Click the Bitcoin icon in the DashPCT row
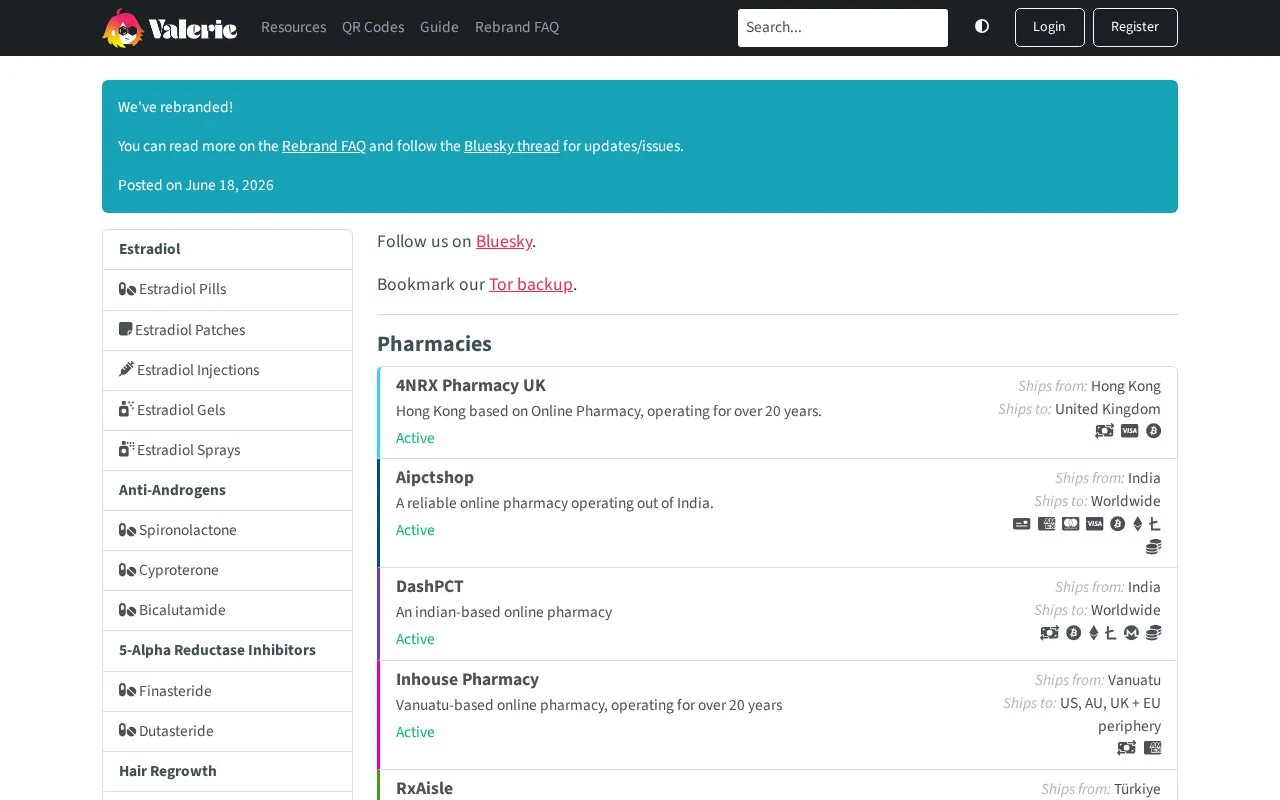 [x=1073, y=633]
